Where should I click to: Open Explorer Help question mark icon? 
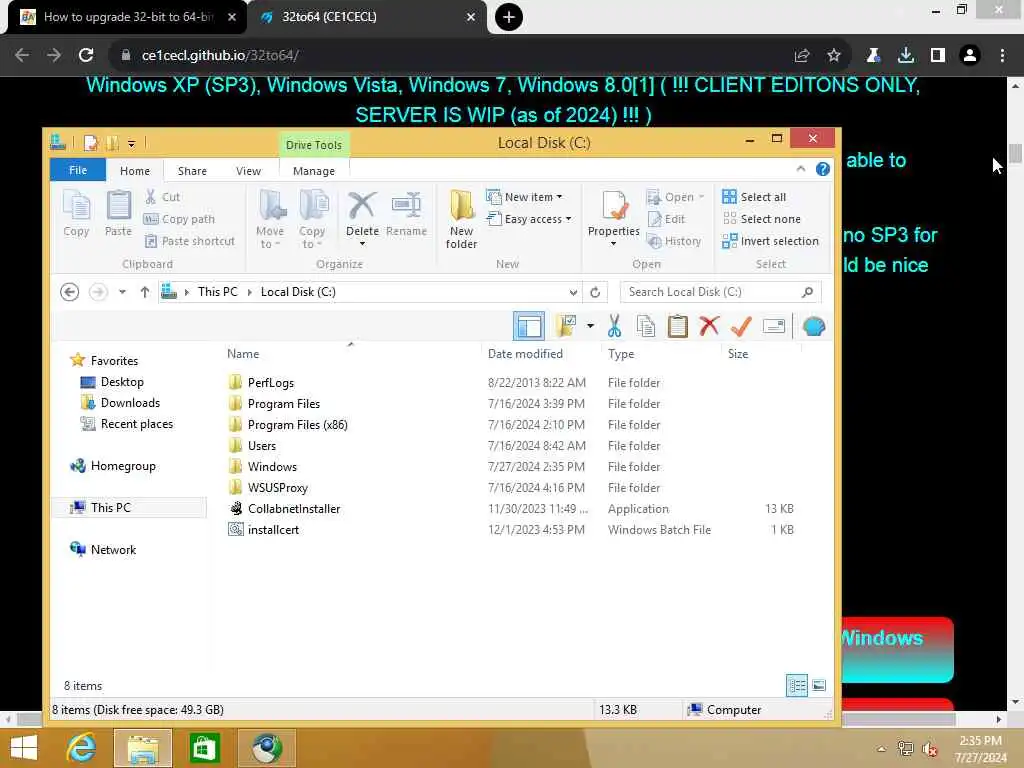pyautogui.click(x=823, y=169)
